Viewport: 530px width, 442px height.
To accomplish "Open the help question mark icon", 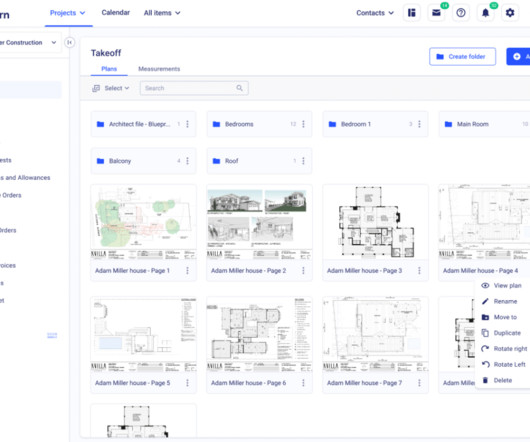I will 461,13.
